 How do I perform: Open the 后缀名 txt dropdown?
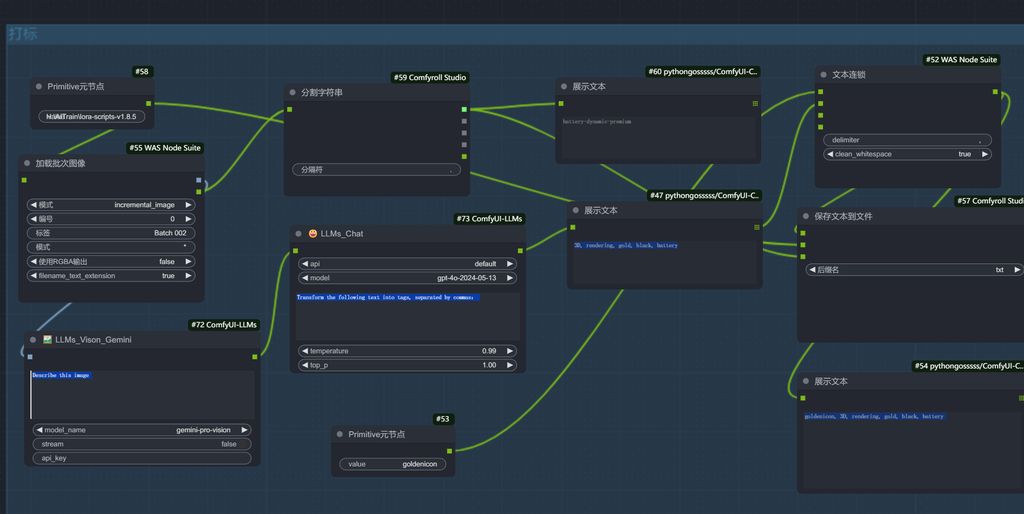914,270
